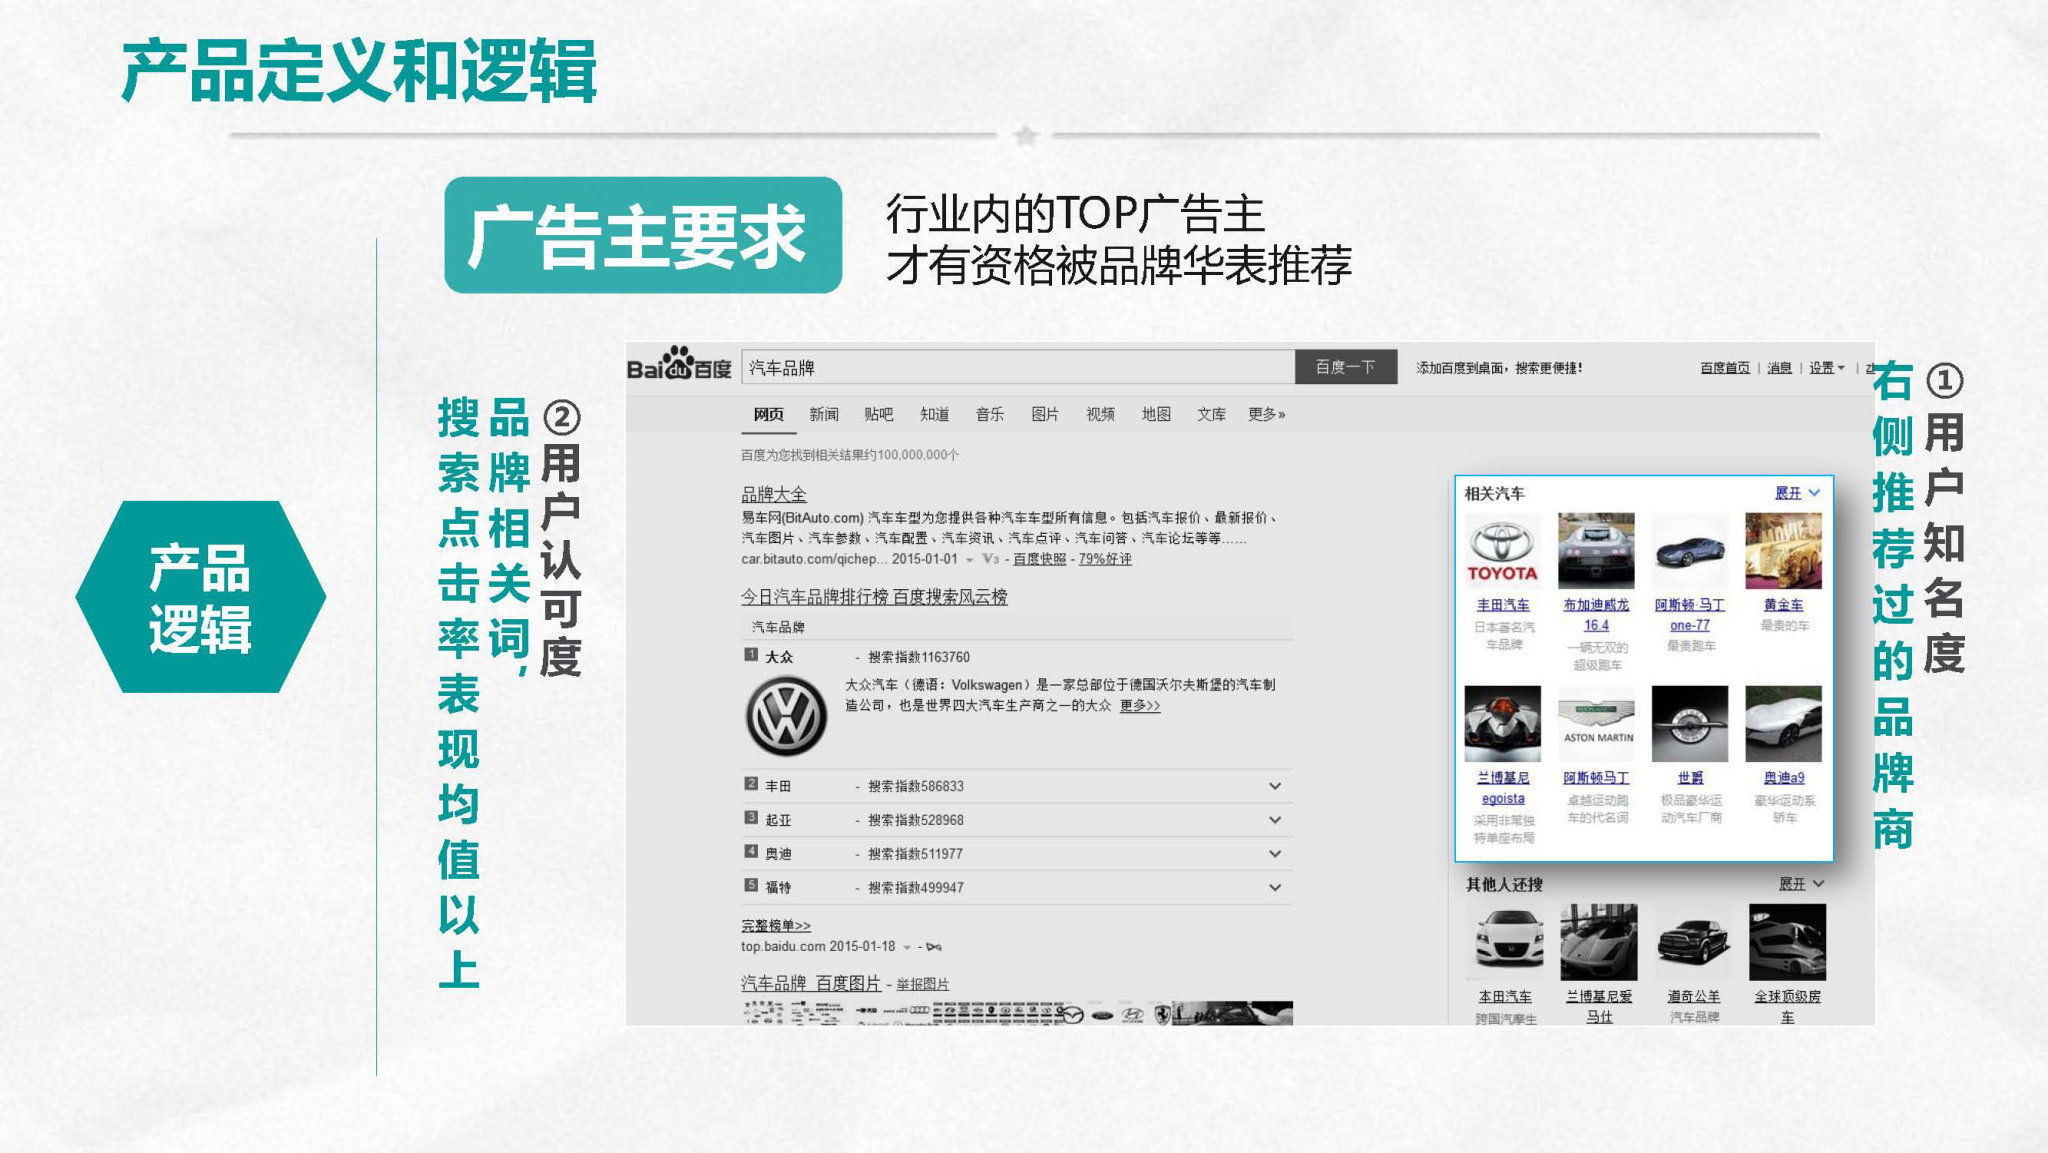Open the Bugatti Veyron 16.4 car thumbnail
The width and height of the screenshot is (2048, 1153).
click(x=1596, y=551)
